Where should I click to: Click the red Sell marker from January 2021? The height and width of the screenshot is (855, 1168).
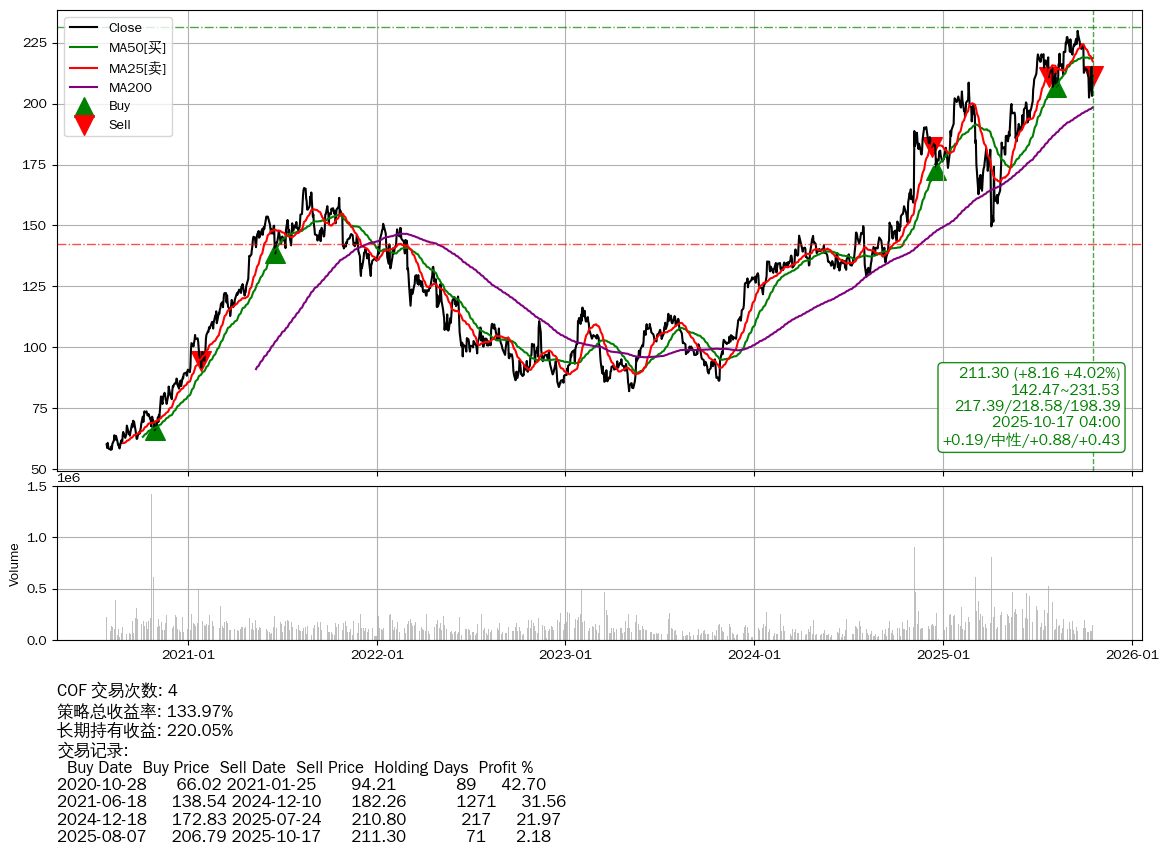coord(201,361)
